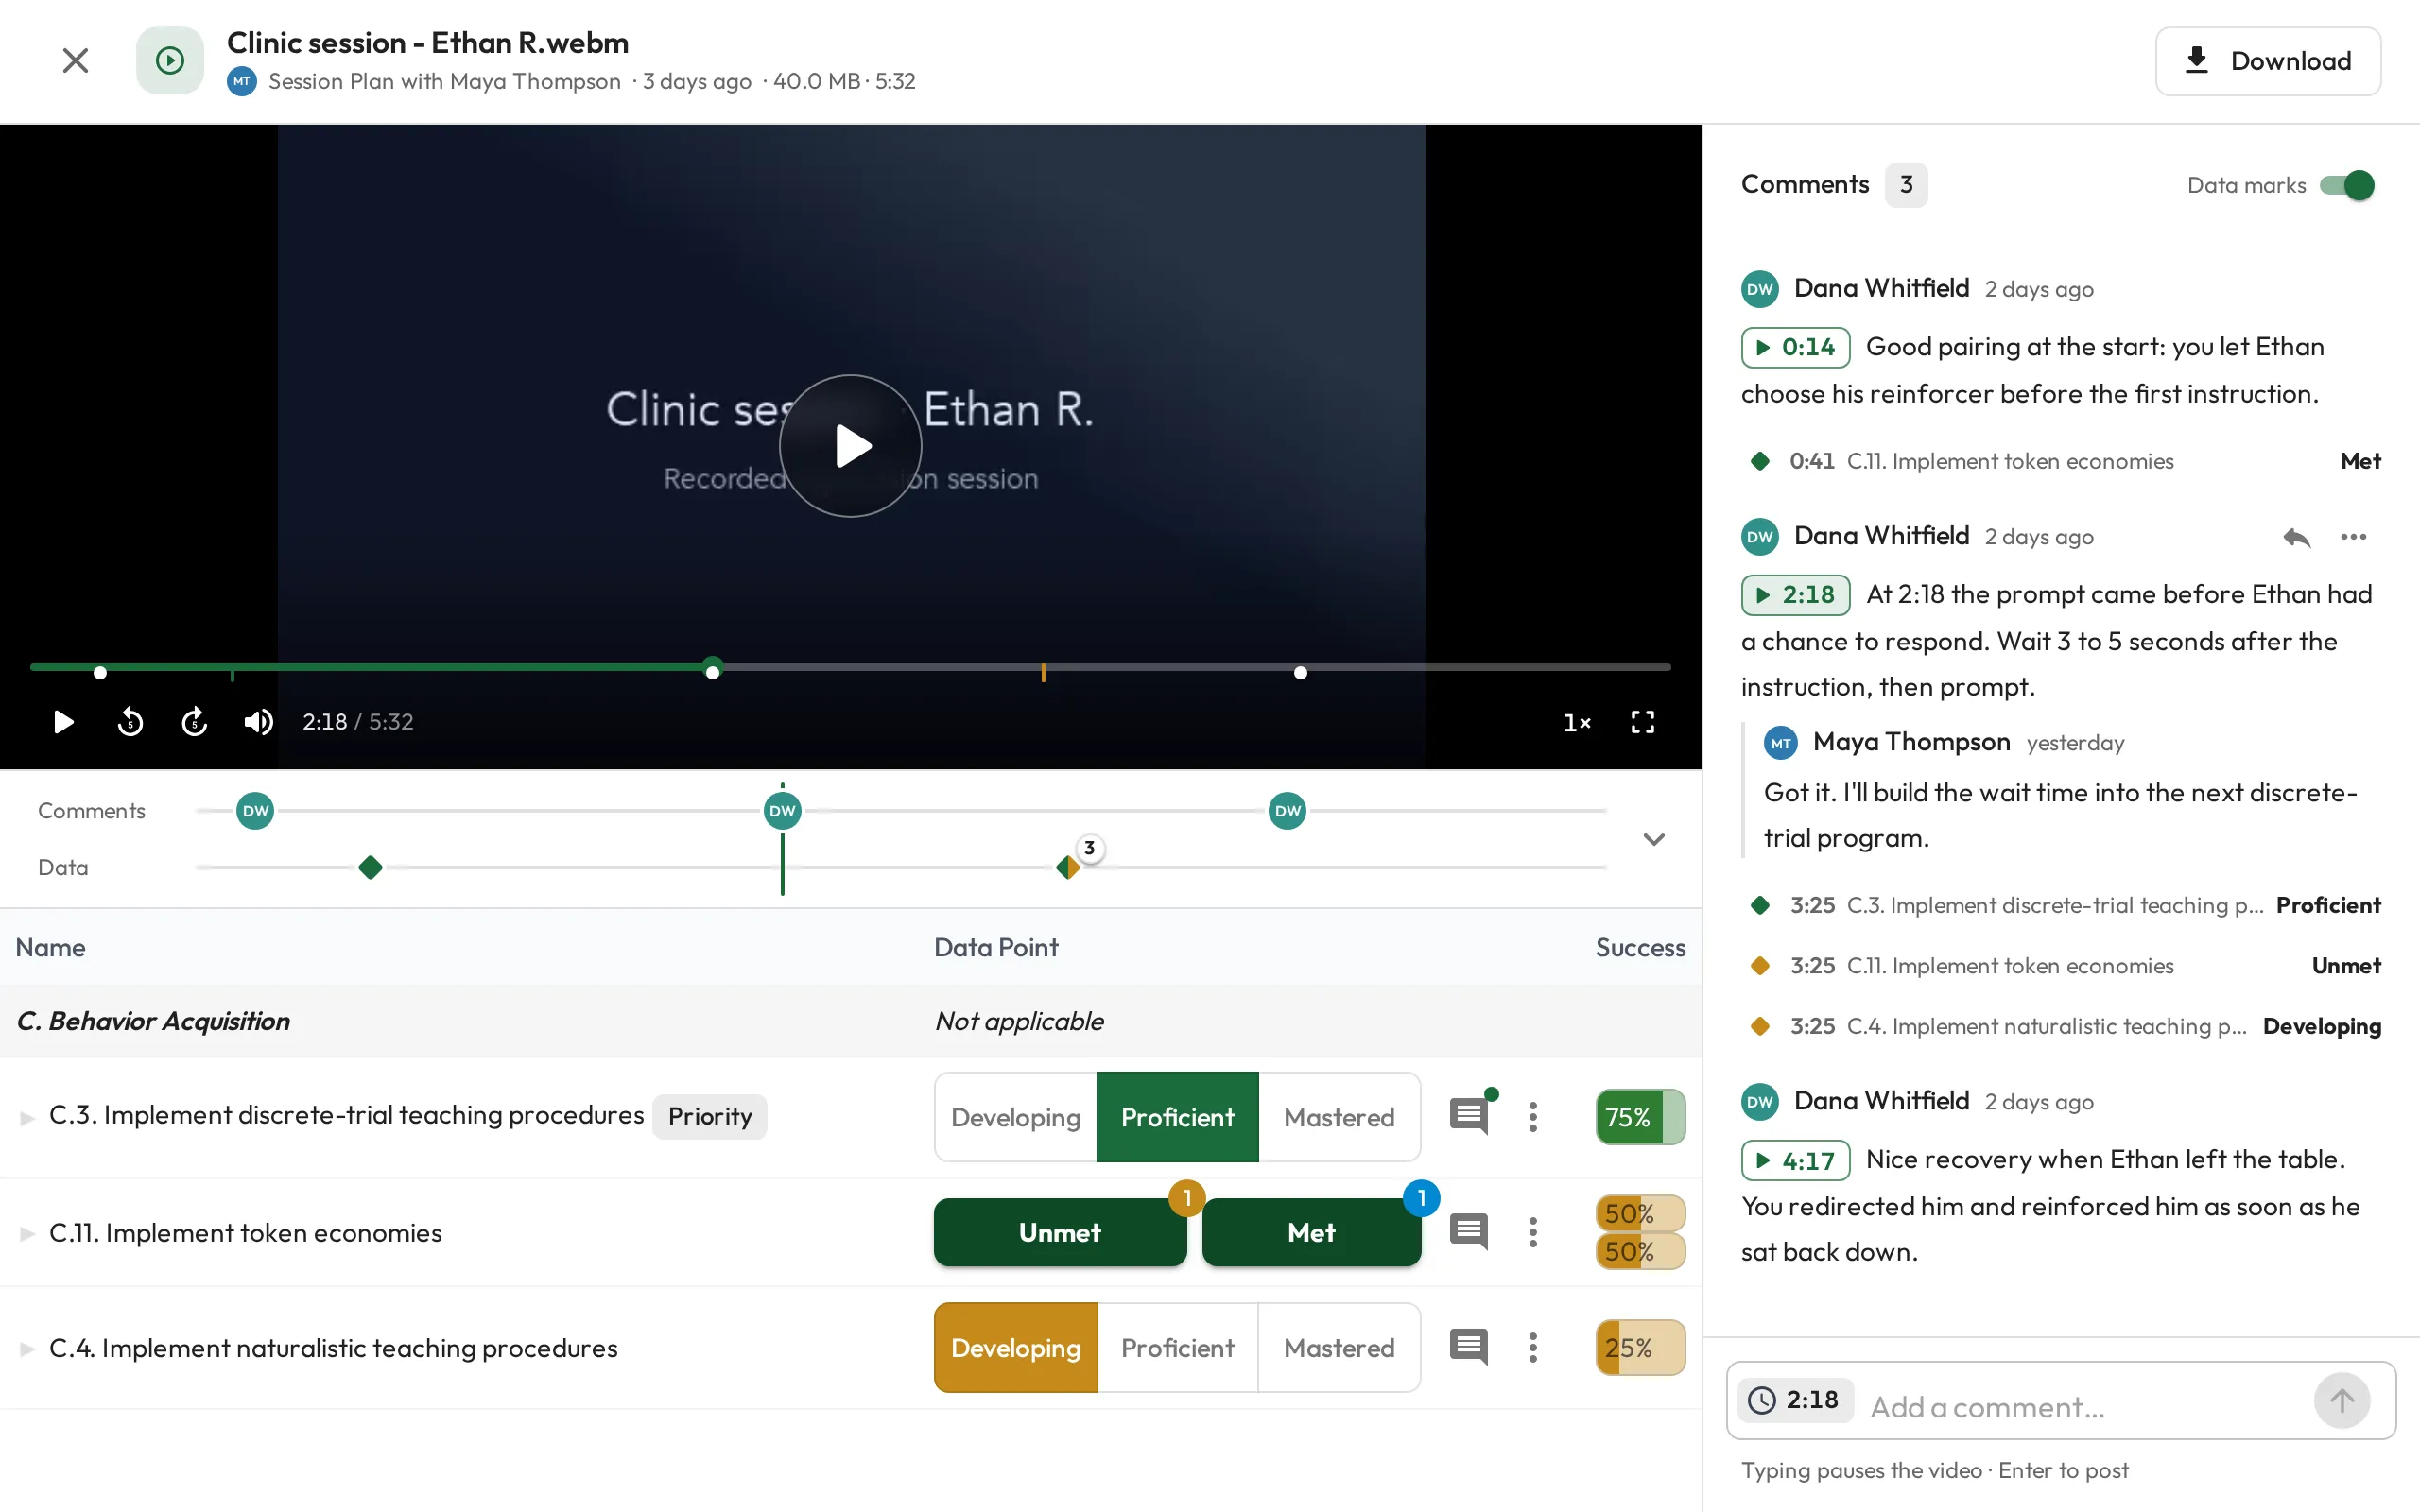
Task: Click the Name column header
Action: point(51,947)
